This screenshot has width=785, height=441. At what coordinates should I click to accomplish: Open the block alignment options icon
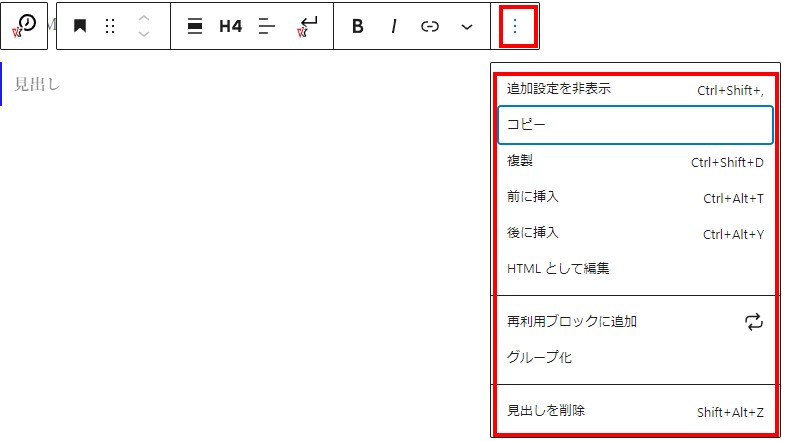click(x=194, y=27)
